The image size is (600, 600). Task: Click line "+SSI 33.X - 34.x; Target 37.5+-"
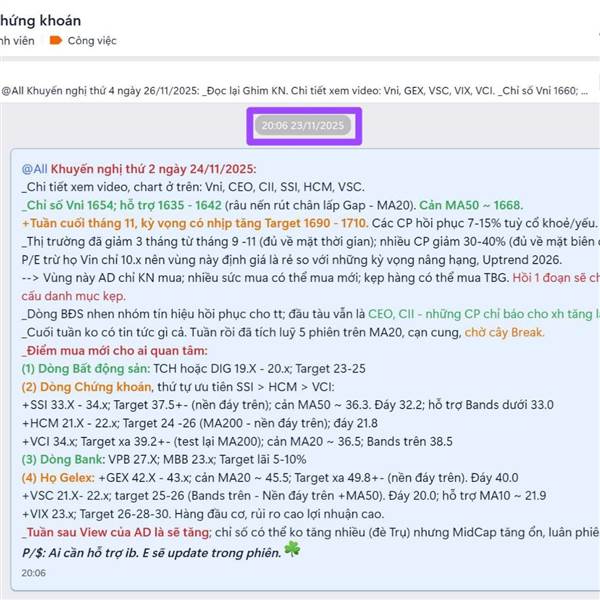point(288,405)
